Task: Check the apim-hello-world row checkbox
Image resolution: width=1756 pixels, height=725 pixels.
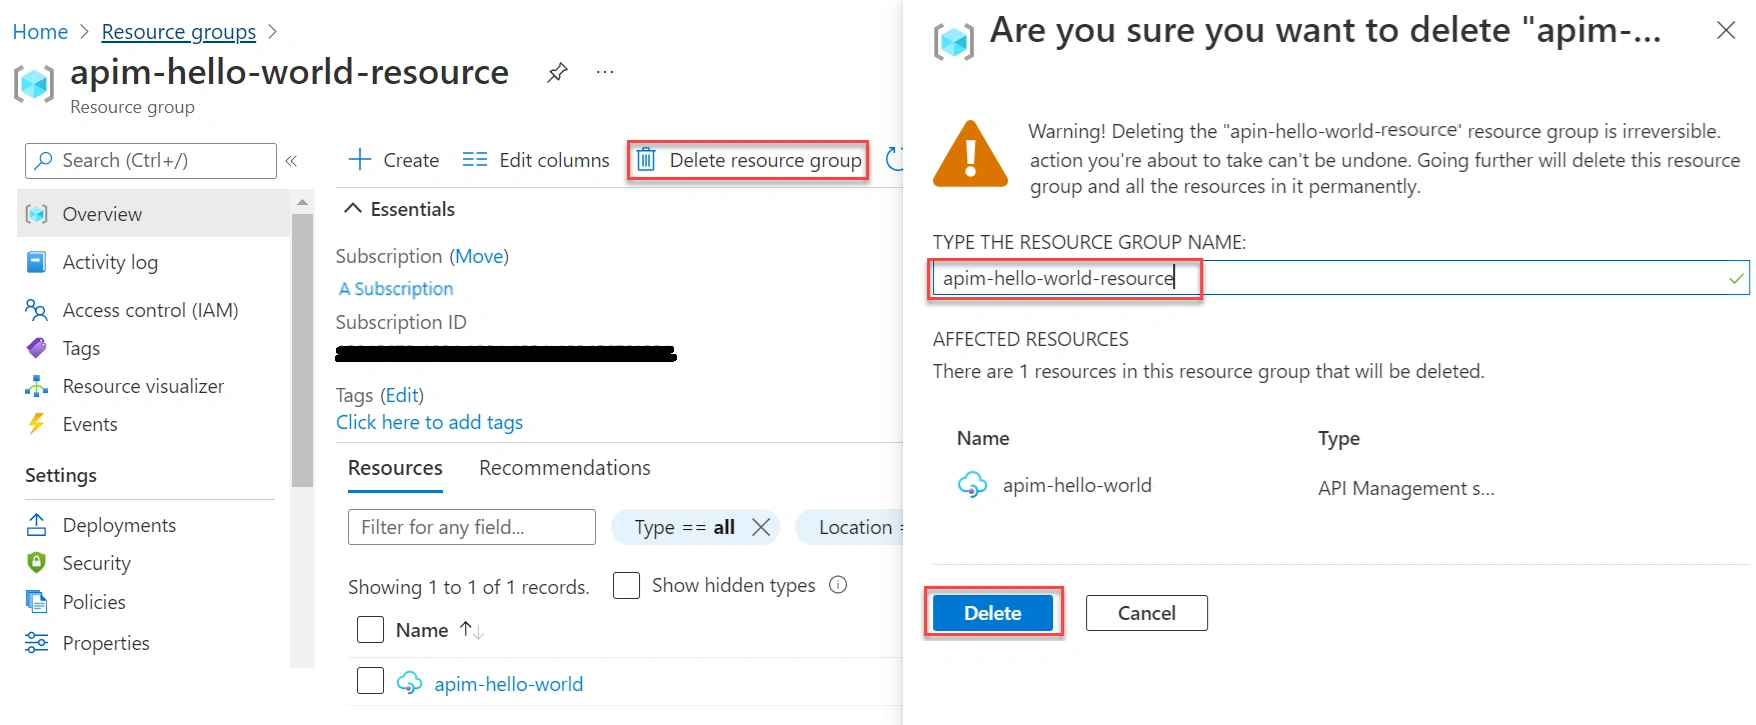Action: (370, 681)
